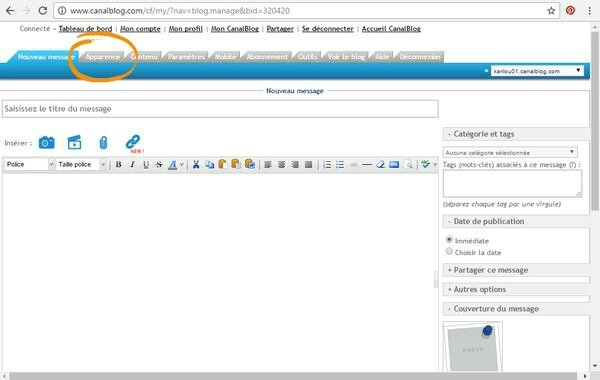600x380 pixels.
Task: Insert a video with the clapperboard icon
Action: pyautogui.click(x=75, y=142)
